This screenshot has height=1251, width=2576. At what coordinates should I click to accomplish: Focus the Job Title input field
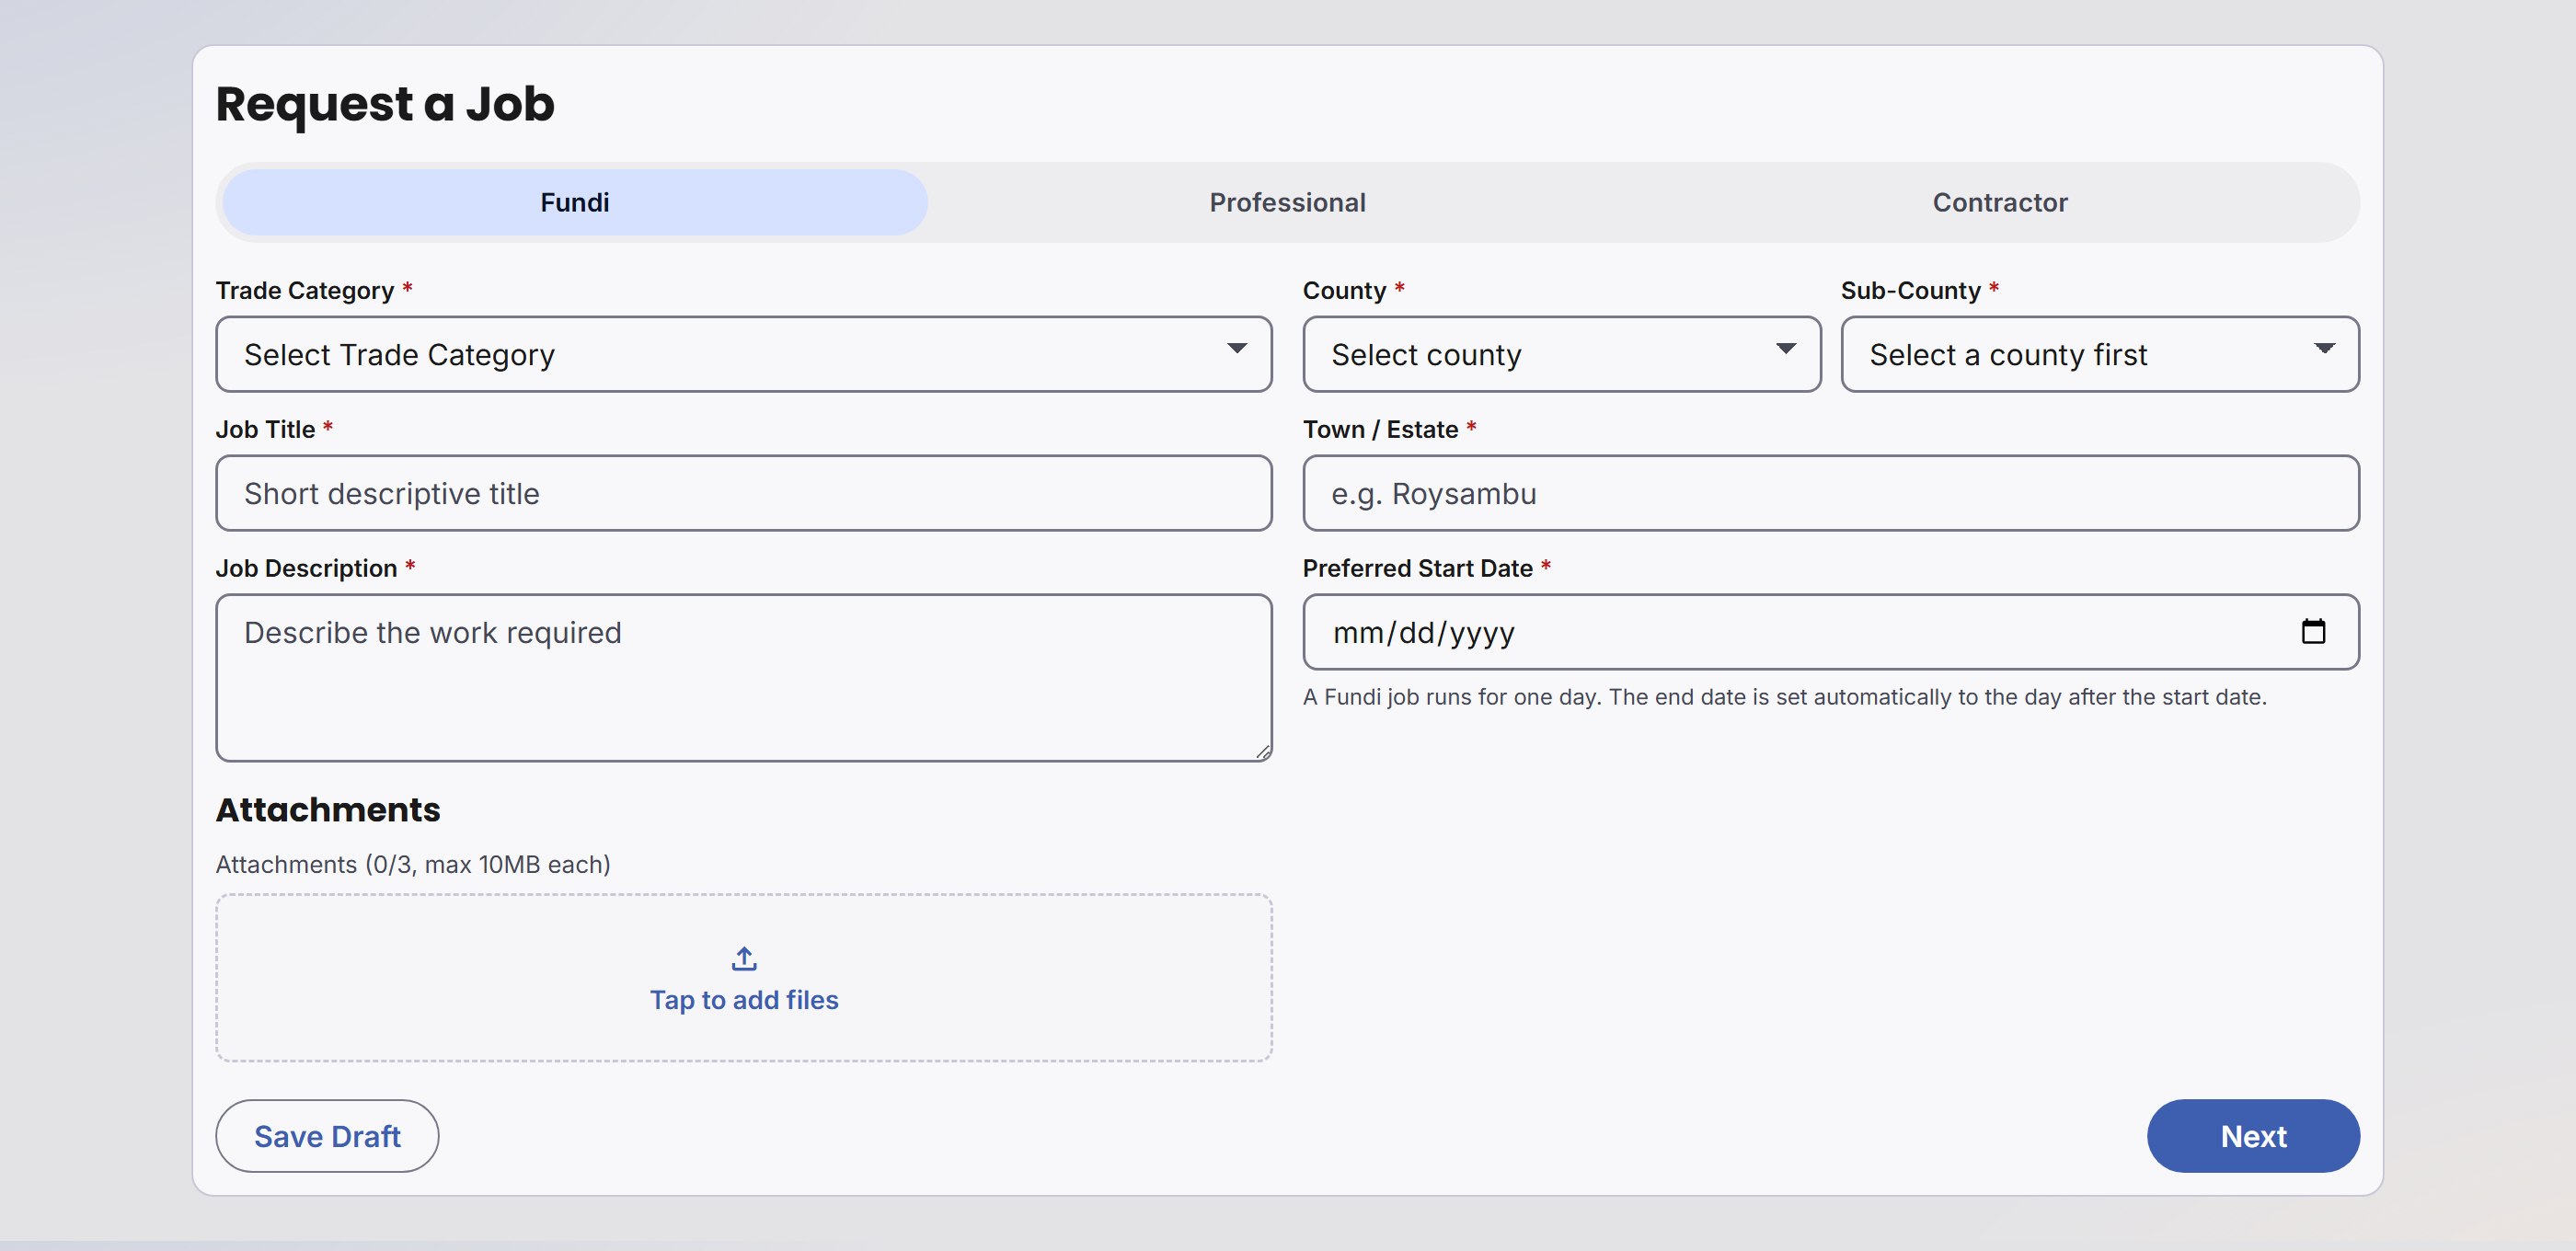[744, 493]
